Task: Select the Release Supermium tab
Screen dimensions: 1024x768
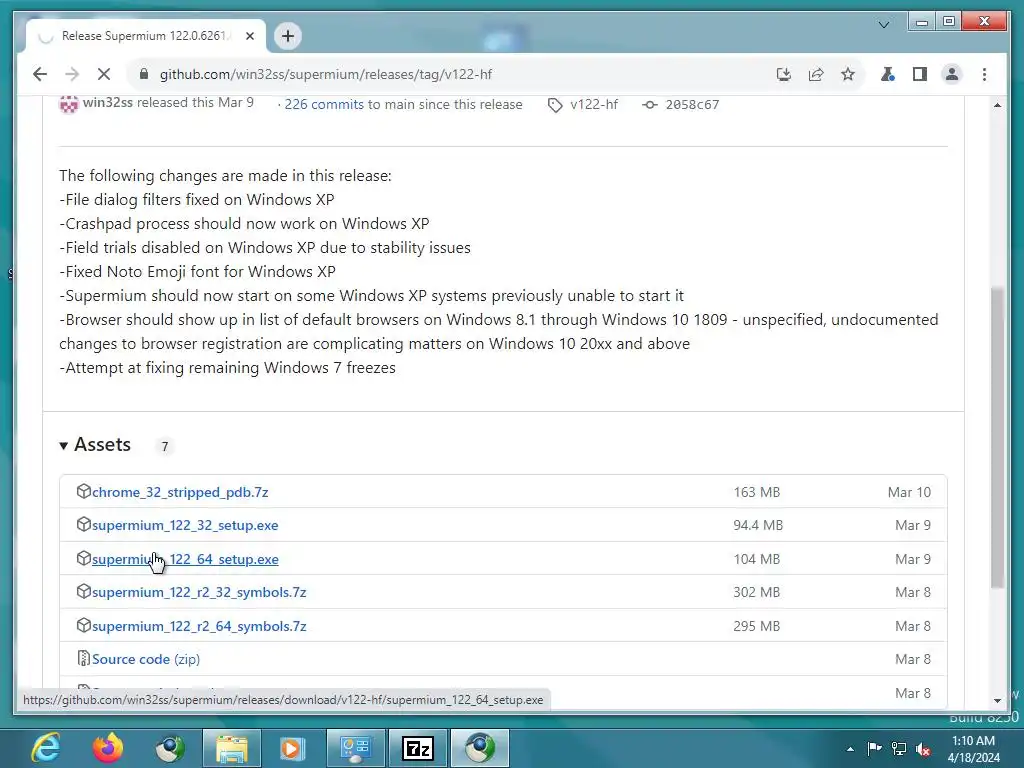Action: (x=144, y=36)
